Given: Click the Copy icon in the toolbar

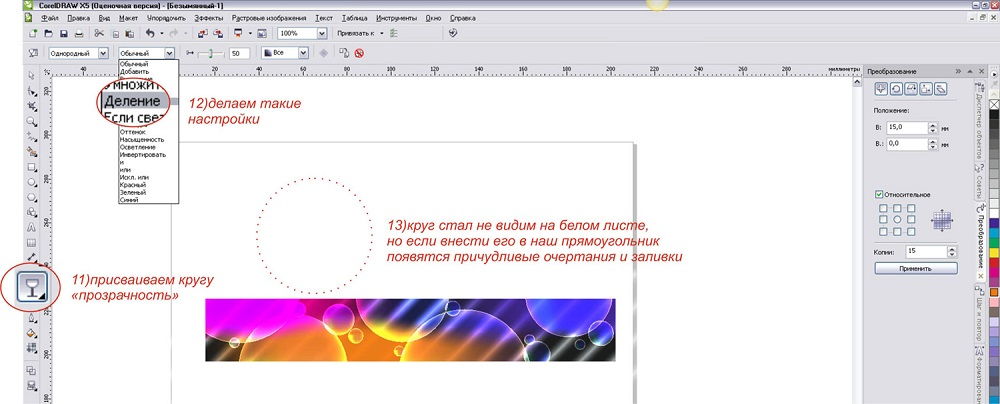Looking at the screenshot, I should click(x=115, y=33).
